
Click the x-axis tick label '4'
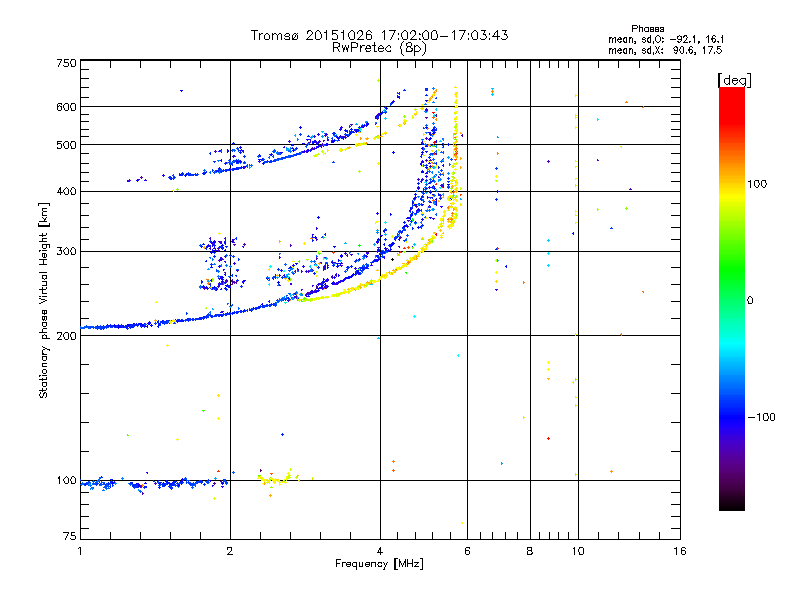(380, 551)
